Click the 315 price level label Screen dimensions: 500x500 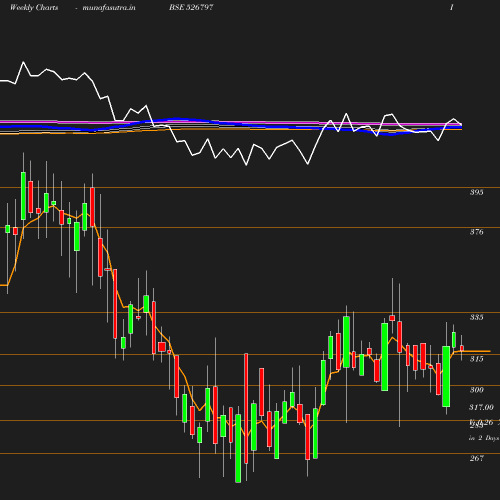tap(476, 359)
